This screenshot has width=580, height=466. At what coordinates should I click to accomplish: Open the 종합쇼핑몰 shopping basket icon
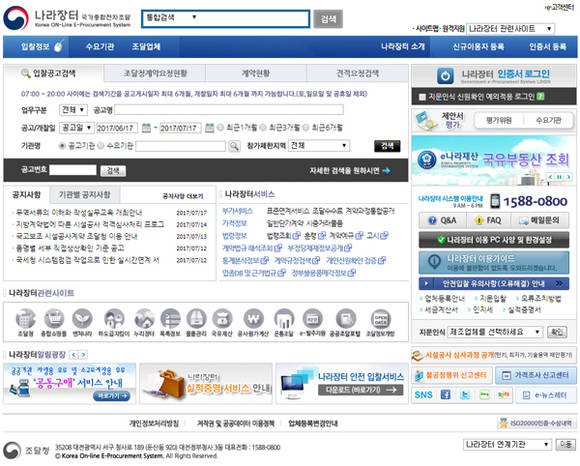pyautogui.click(x=54, y=318)
